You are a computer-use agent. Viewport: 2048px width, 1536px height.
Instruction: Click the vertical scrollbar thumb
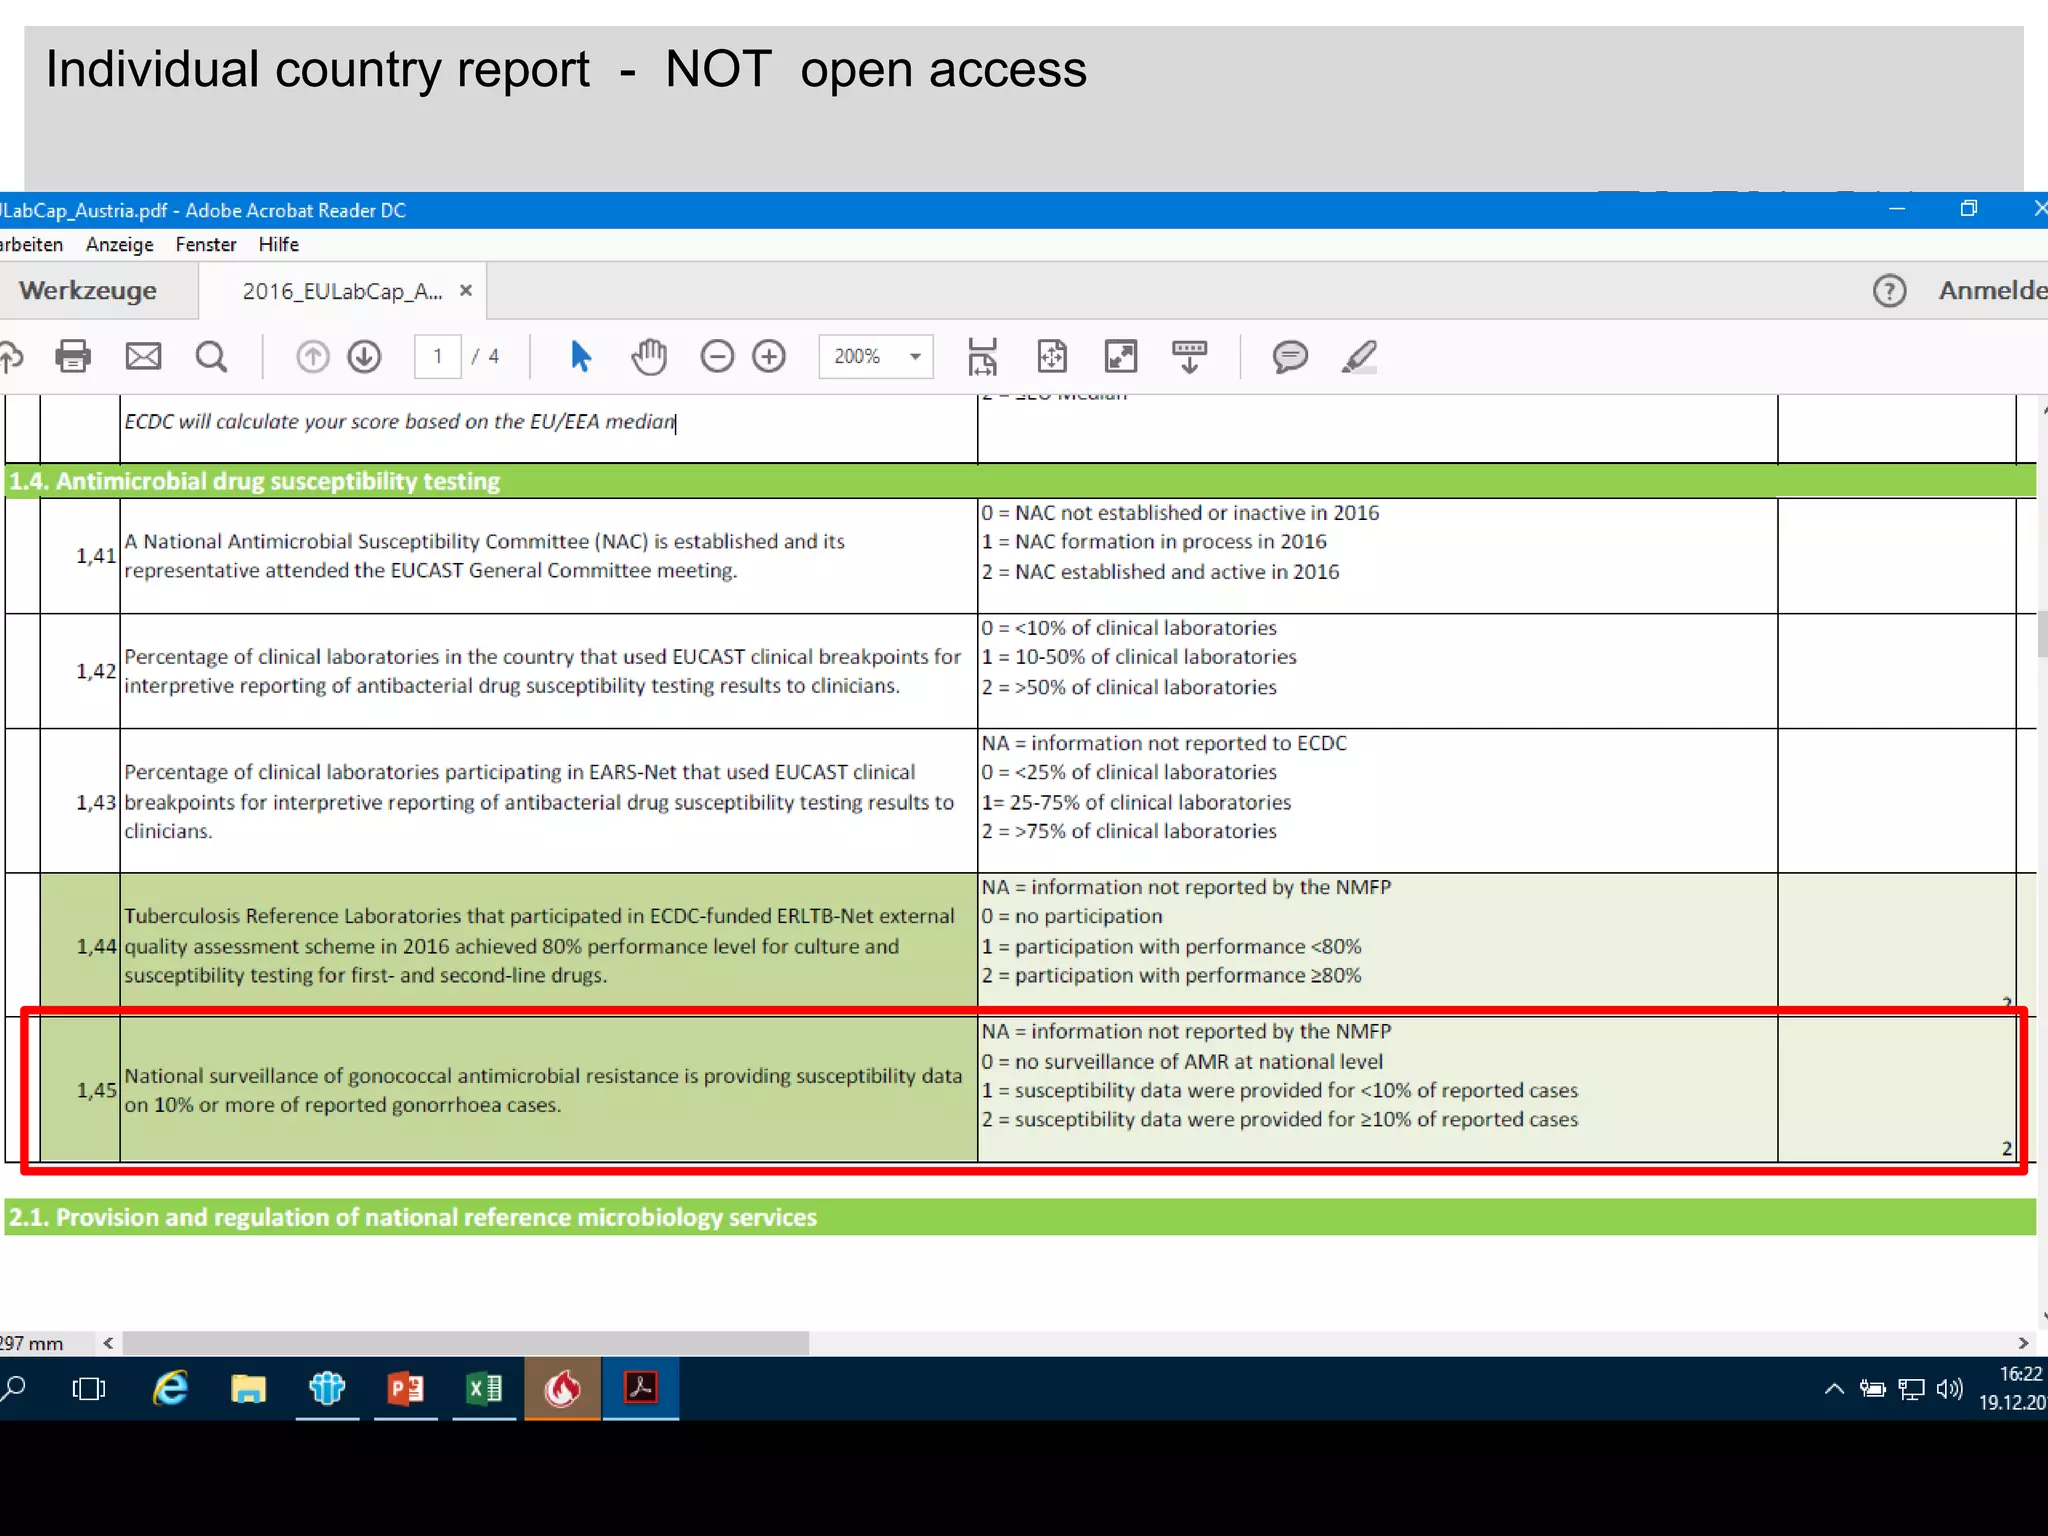pyautogui.click(x=2042, y=635)
